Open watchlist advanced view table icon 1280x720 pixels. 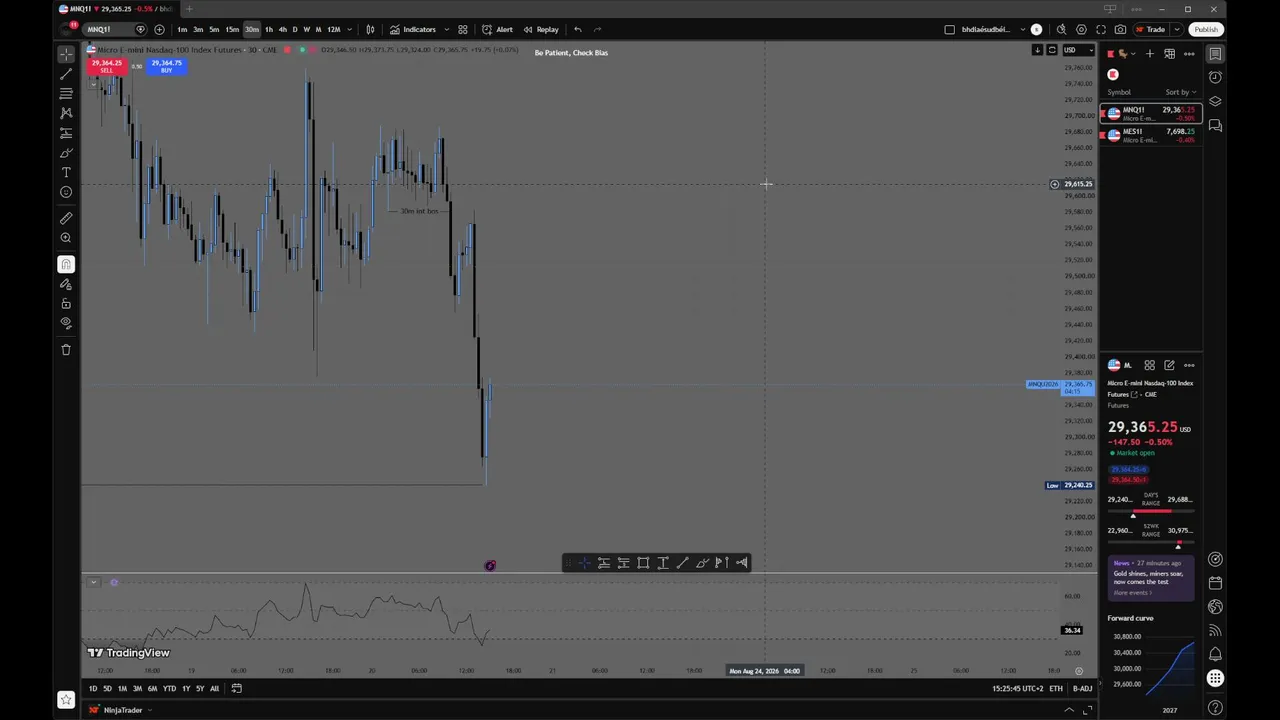pos(1169,54)
